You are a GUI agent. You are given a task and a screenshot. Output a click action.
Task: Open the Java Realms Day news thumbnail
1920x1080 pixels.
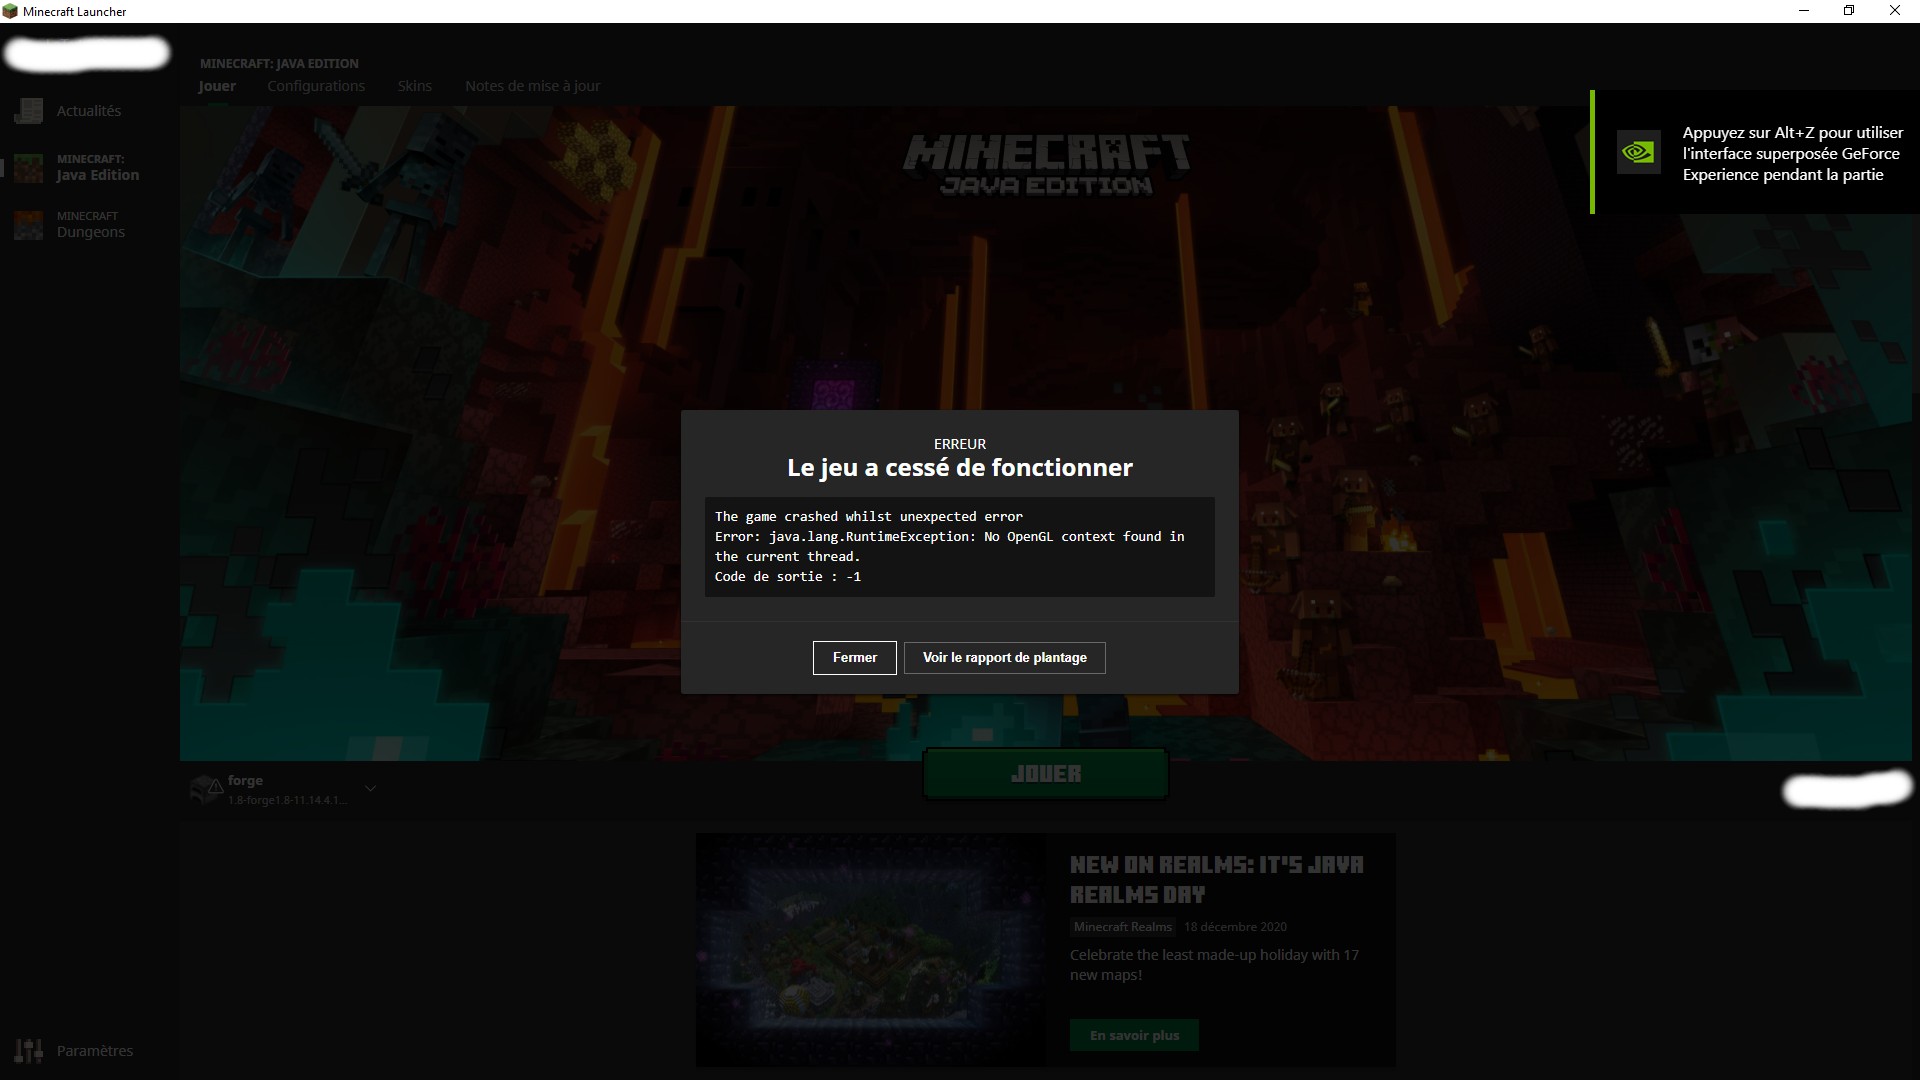(871, 950)
